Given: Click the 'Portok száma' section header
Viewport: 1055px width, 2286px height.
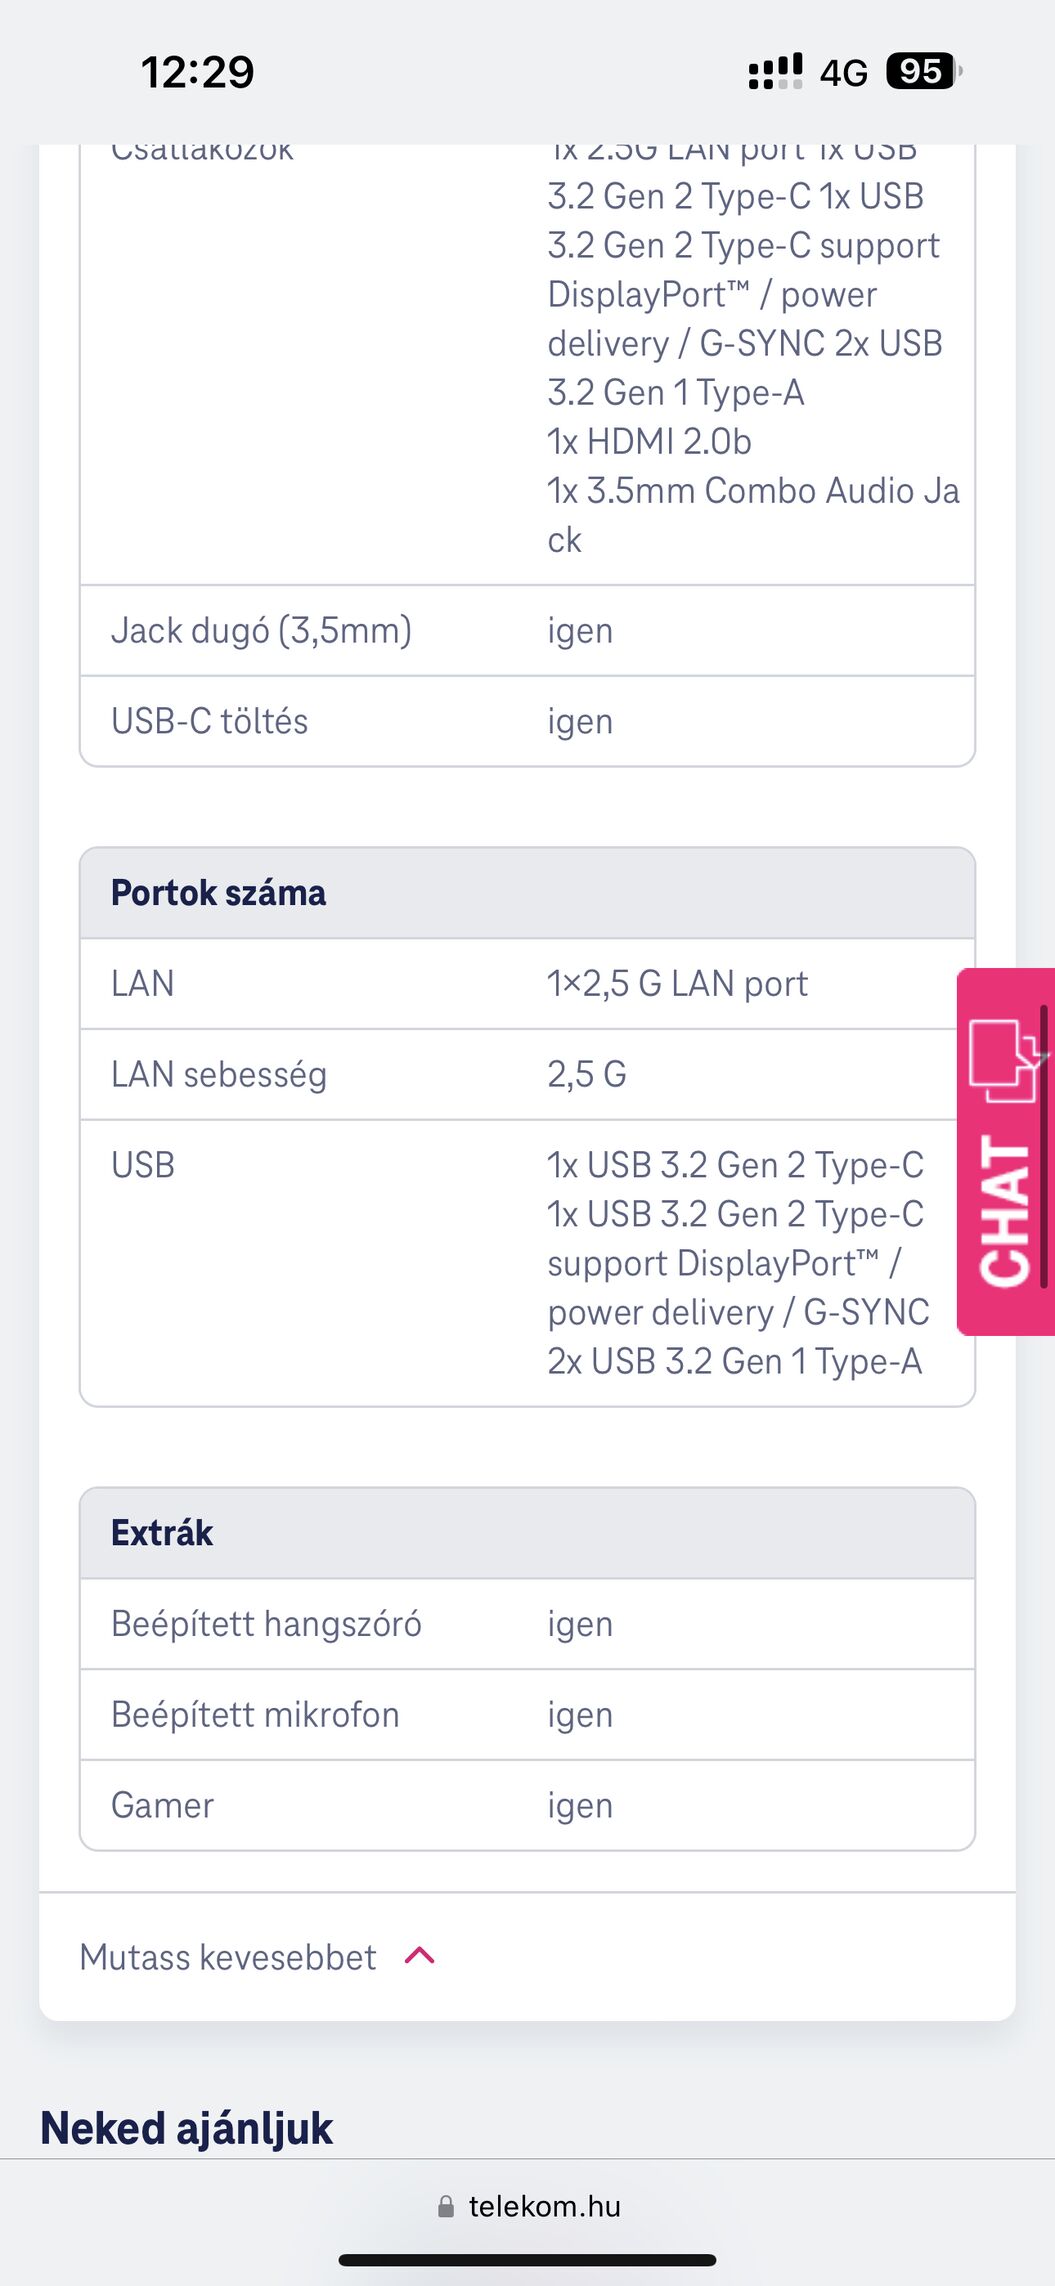Looking at the screenshot, I should 218,893.
